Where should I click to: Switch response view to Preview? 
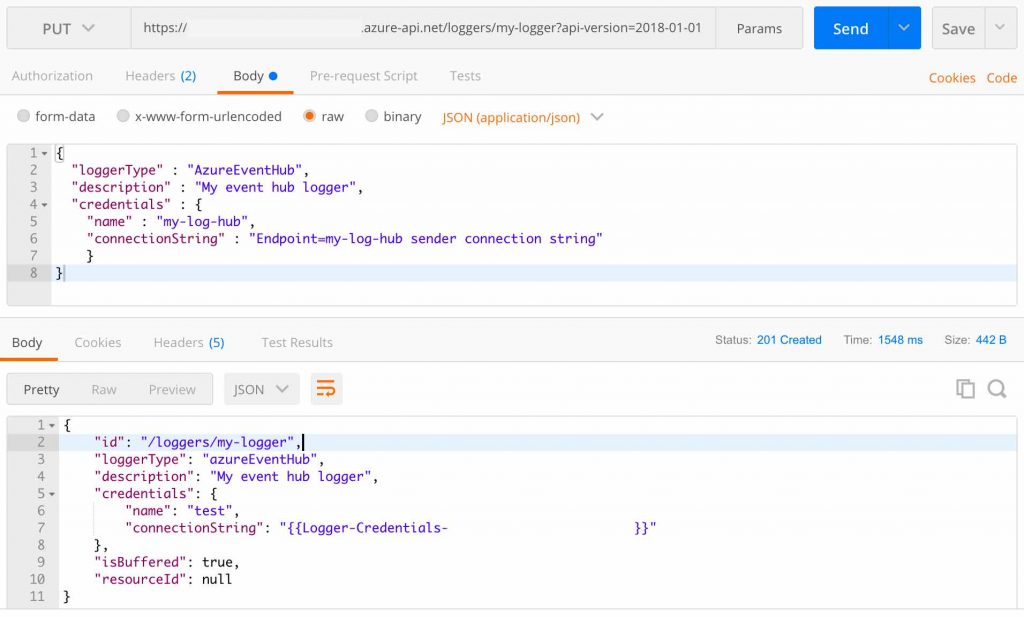click(172, 389)
